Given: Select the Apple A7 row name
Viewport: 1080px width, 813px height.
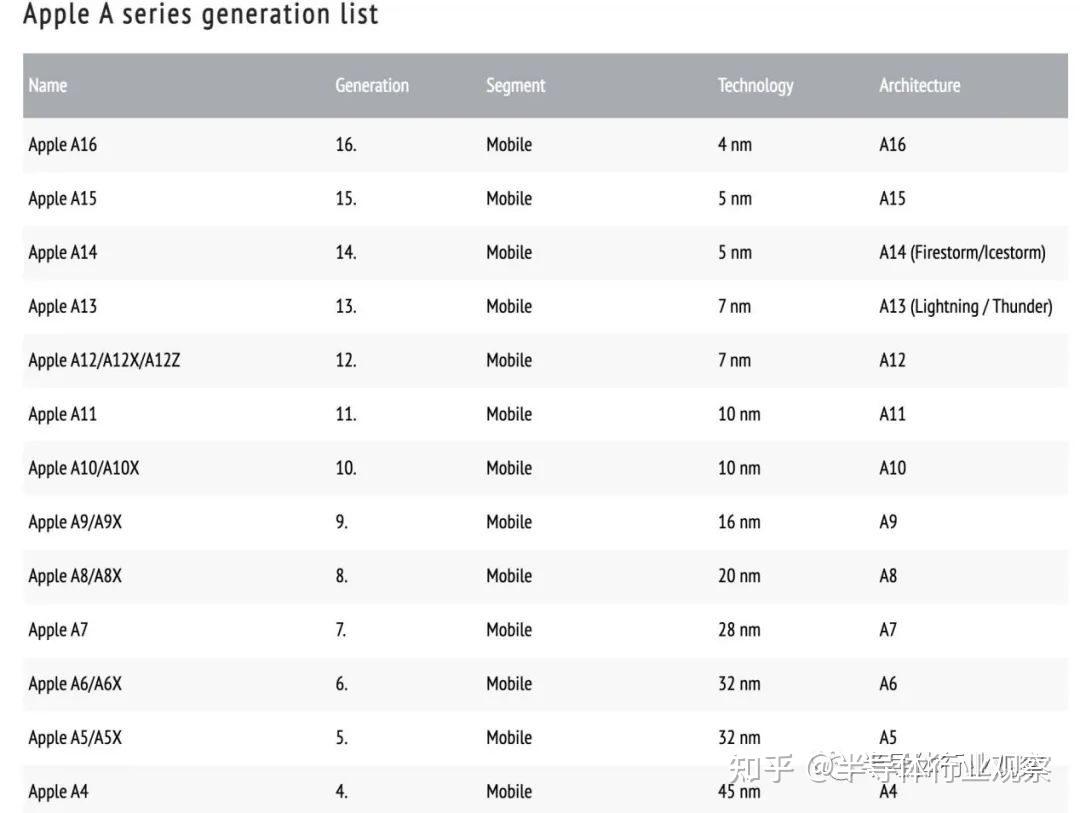Looking at the screenshot, I should tap(58, 630).
